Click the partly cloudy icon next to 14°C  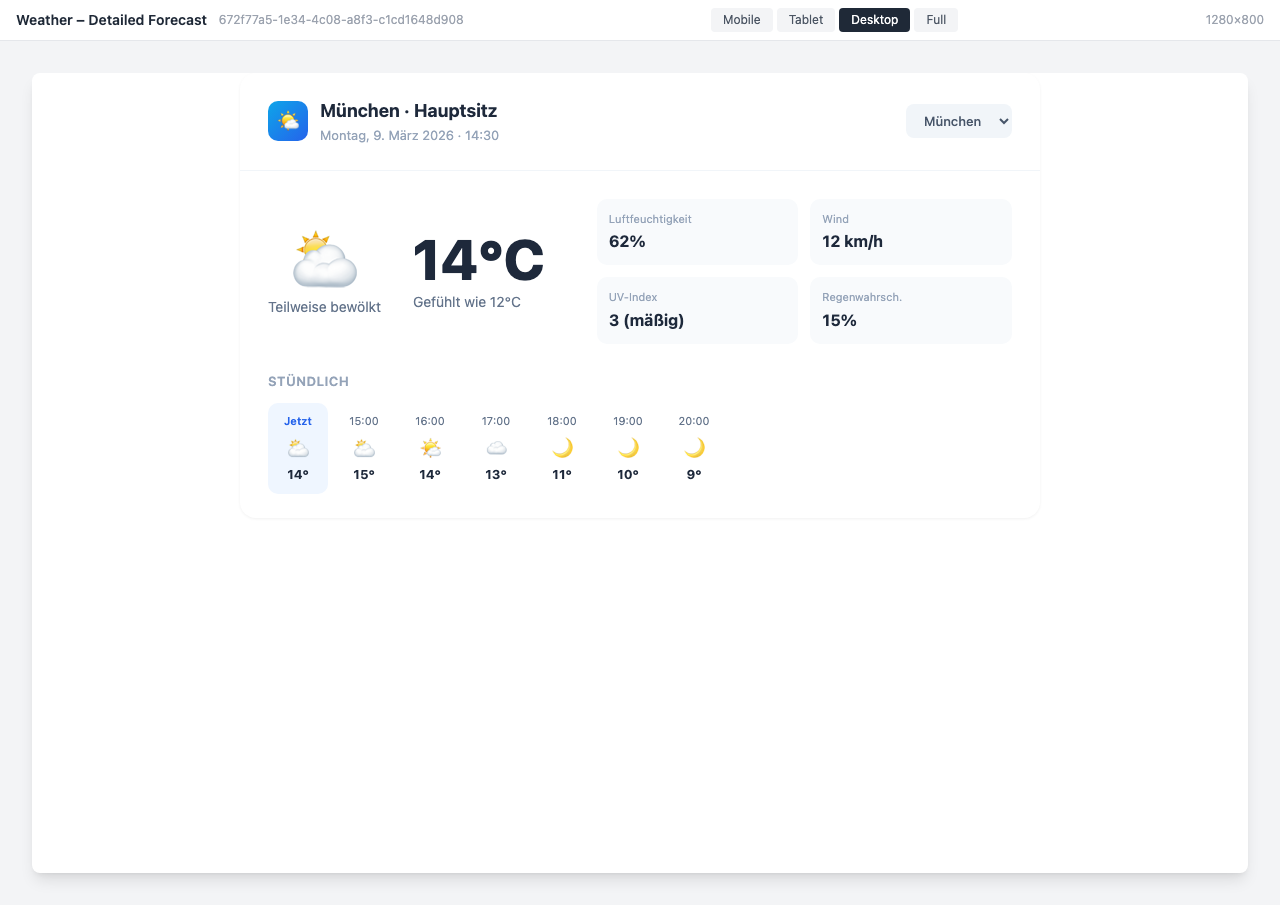pos(323,258)
